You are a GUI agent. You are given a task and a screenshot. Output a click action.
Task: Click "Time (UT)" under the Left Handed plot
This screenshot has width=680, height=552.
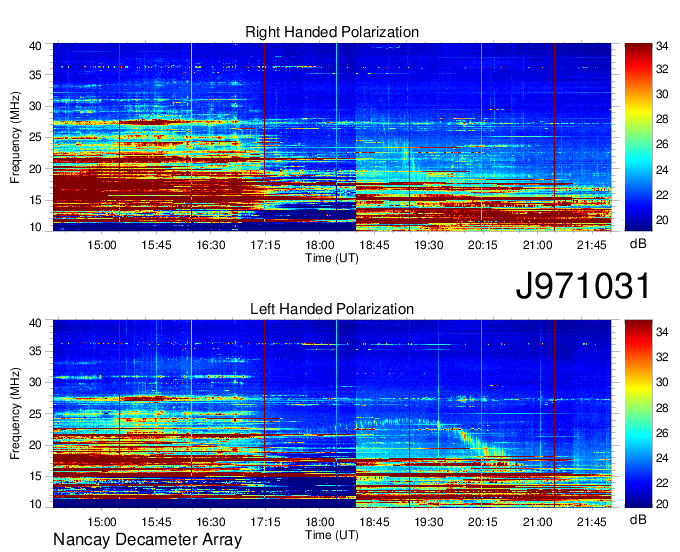tap(332, 535)
